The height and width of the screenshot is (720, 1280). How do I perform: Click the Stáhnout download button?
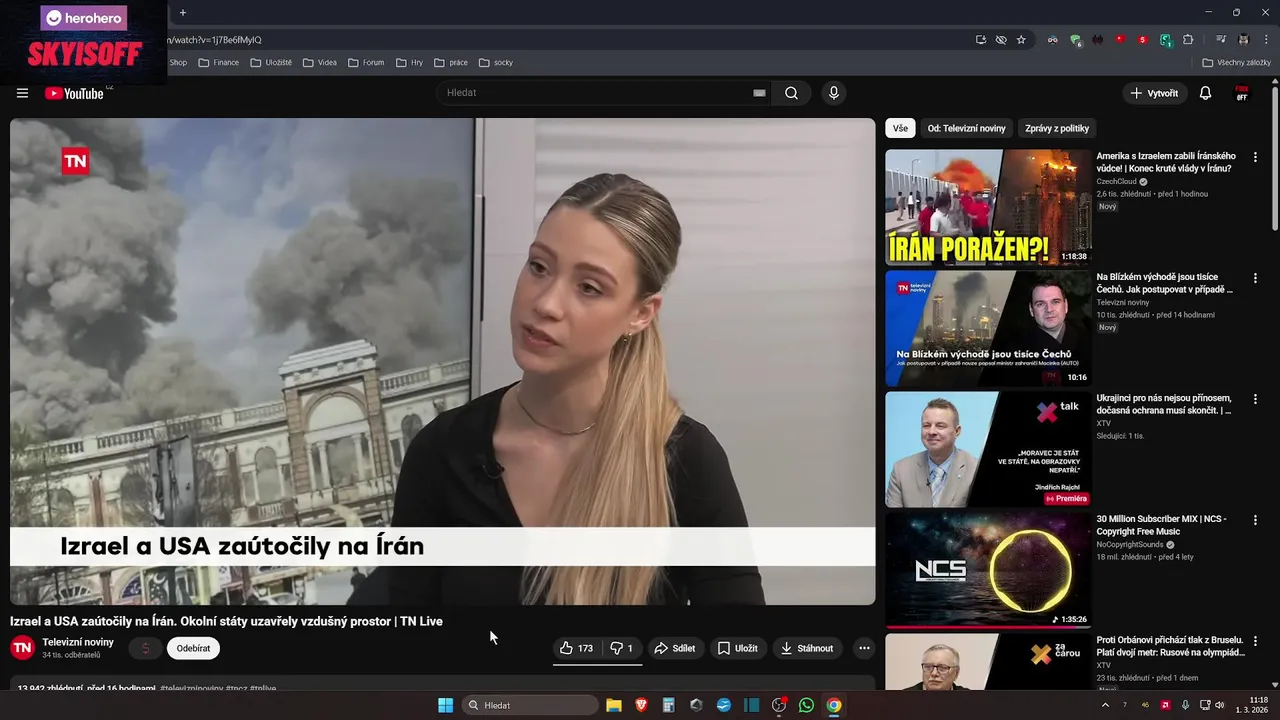click(x=807, y=648)
